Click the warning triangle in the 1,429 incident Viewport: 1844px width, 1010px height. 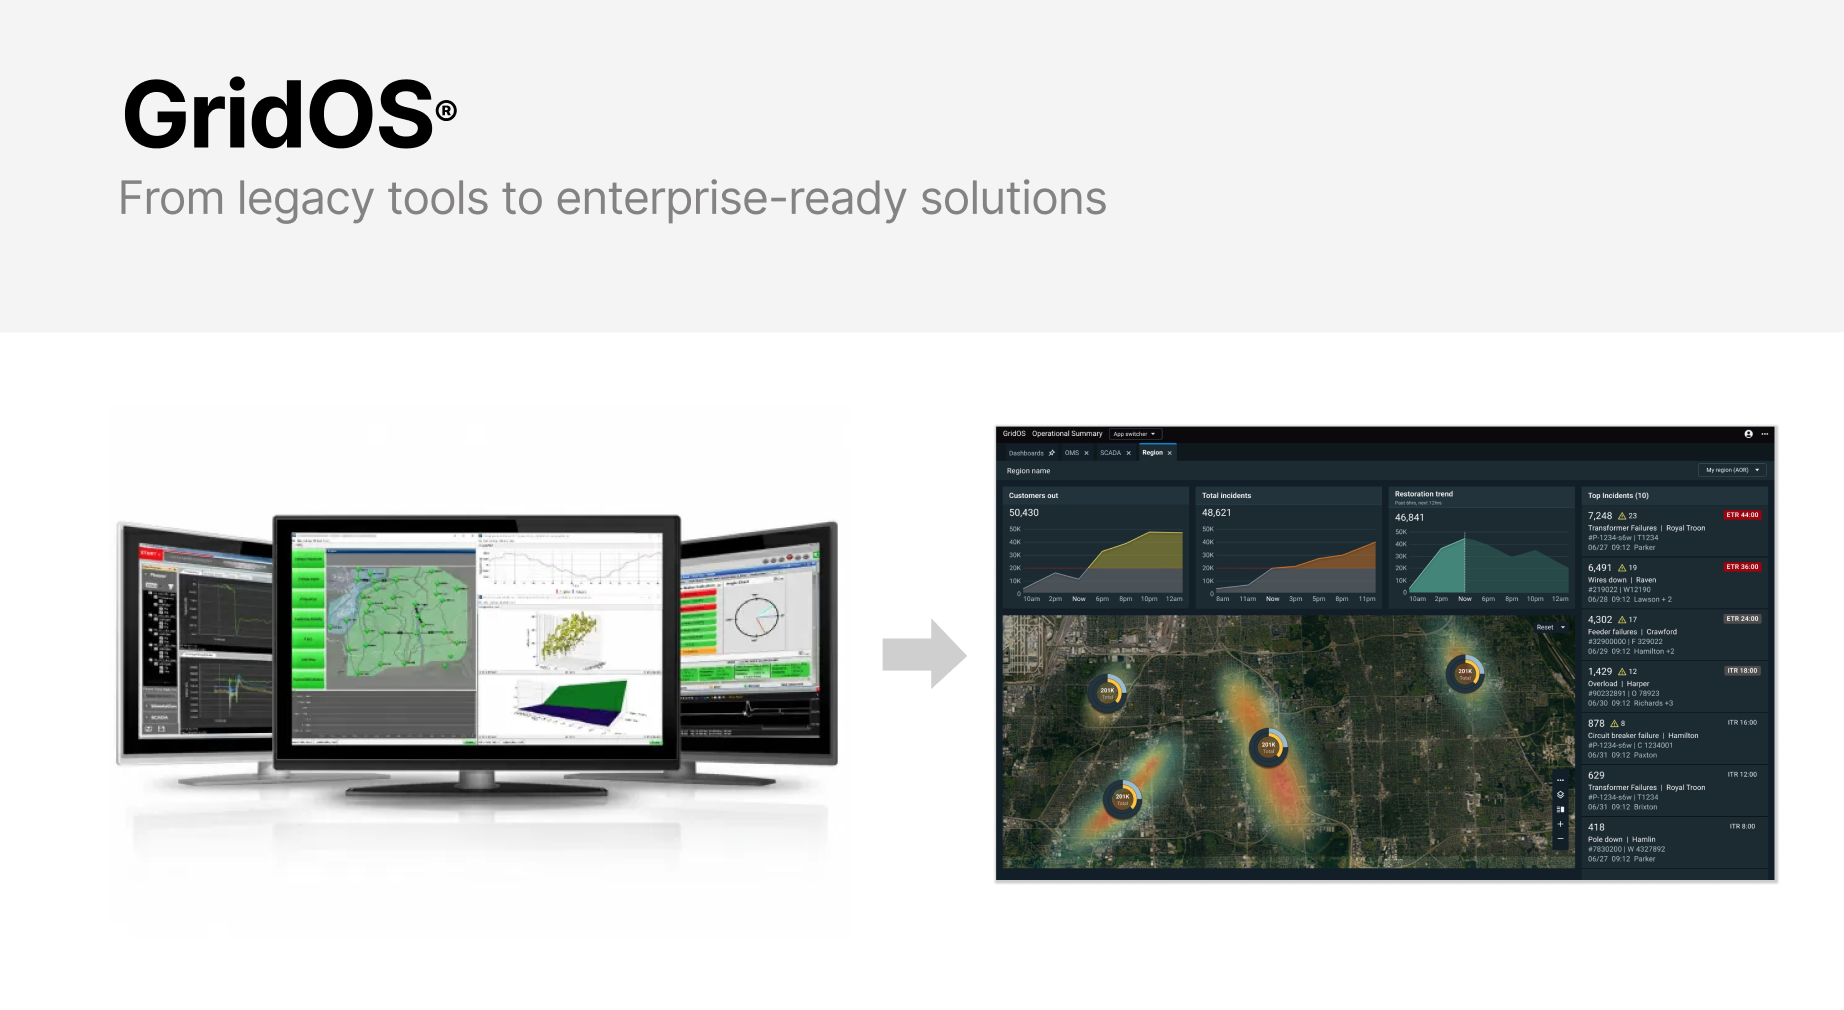(x=1622, y=672)
